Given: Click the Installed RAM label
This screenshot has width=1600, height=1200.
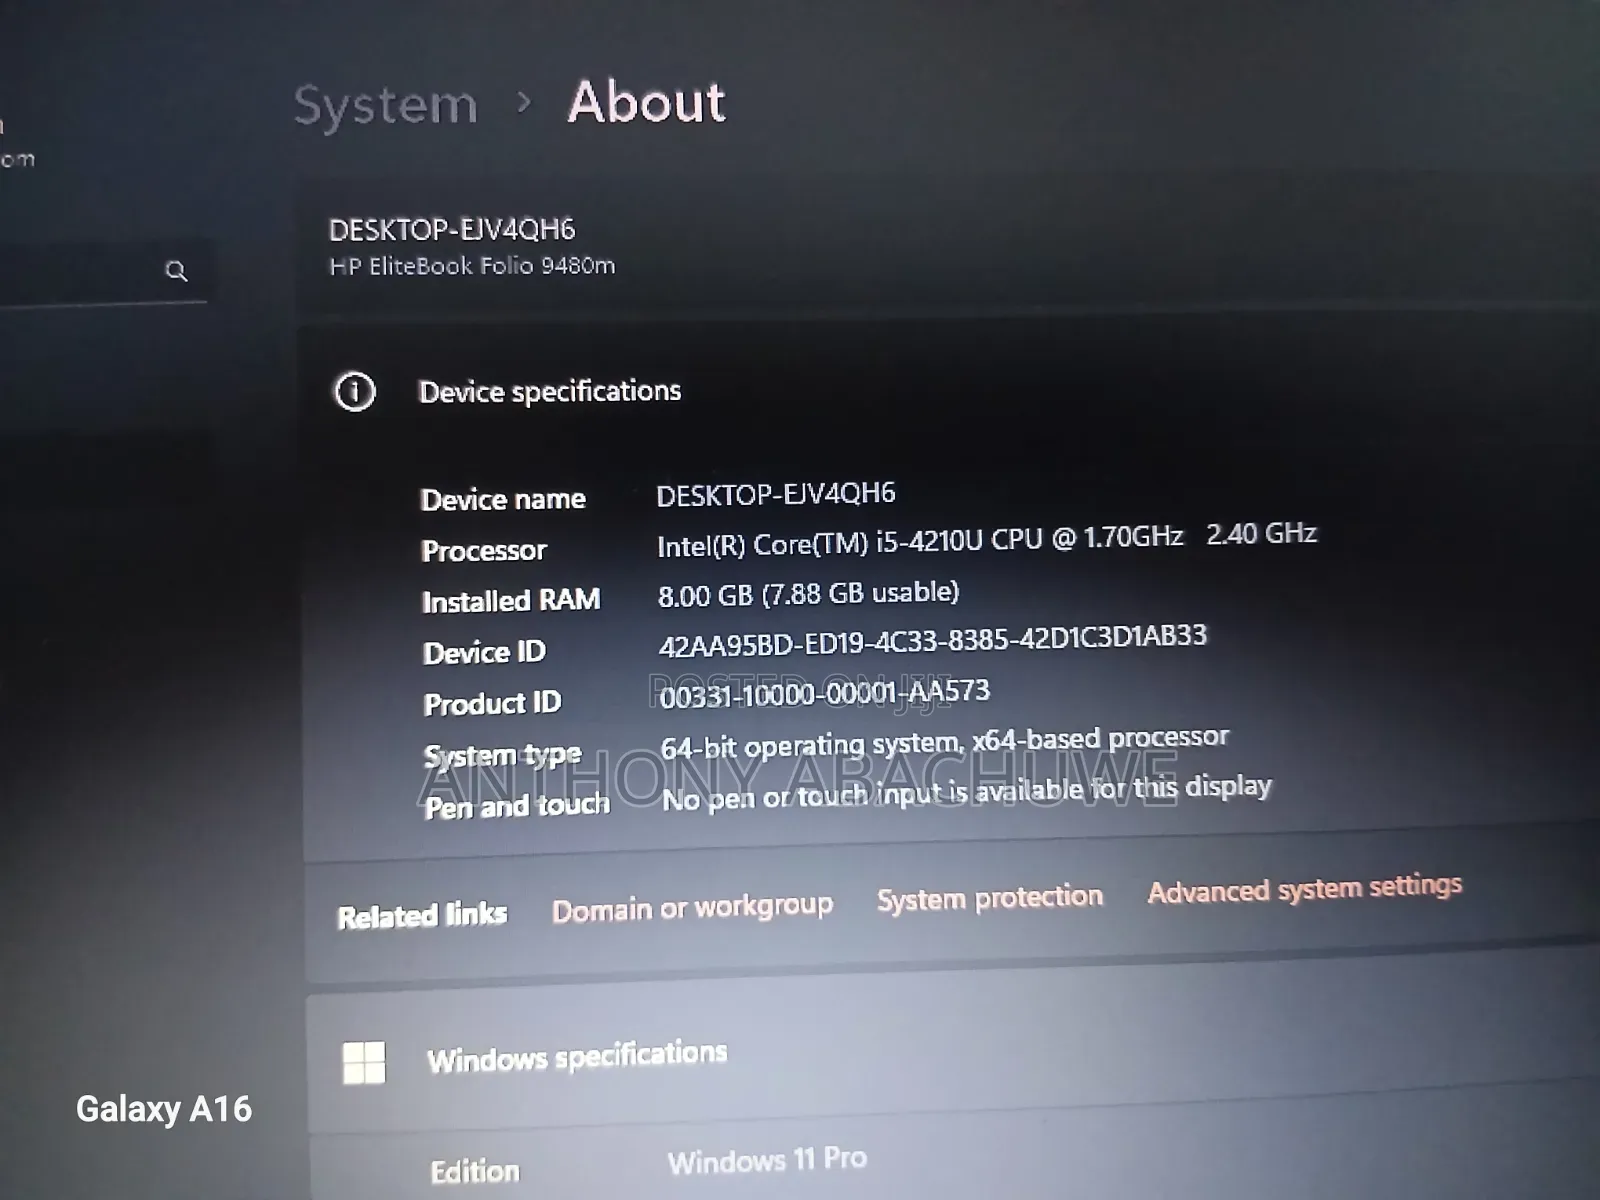Looking at the screenshot, I should tap(511, 600).
